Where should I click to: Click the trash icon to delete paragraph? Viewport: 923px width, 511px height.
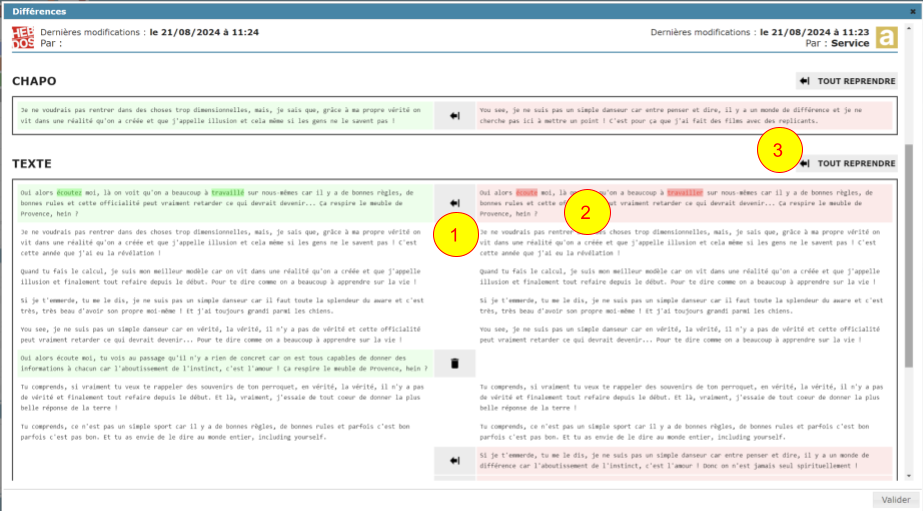tap(453, 364)
